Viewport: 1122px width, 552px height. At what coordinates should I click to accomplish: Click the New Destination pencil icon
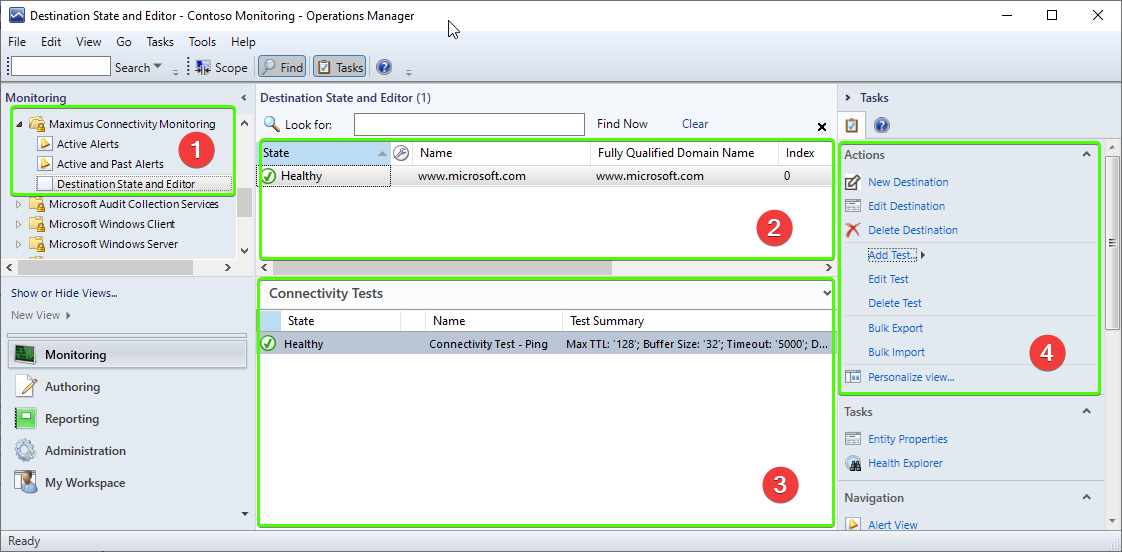pos(853,182)
